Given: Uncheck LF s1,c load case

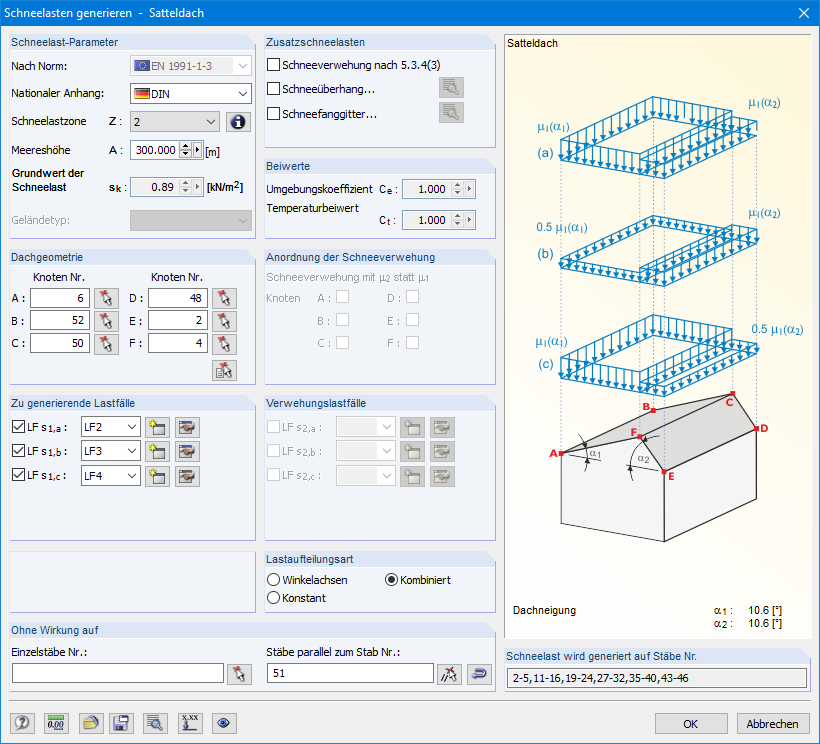Looking at the screenshot, I should pos(18,475).
